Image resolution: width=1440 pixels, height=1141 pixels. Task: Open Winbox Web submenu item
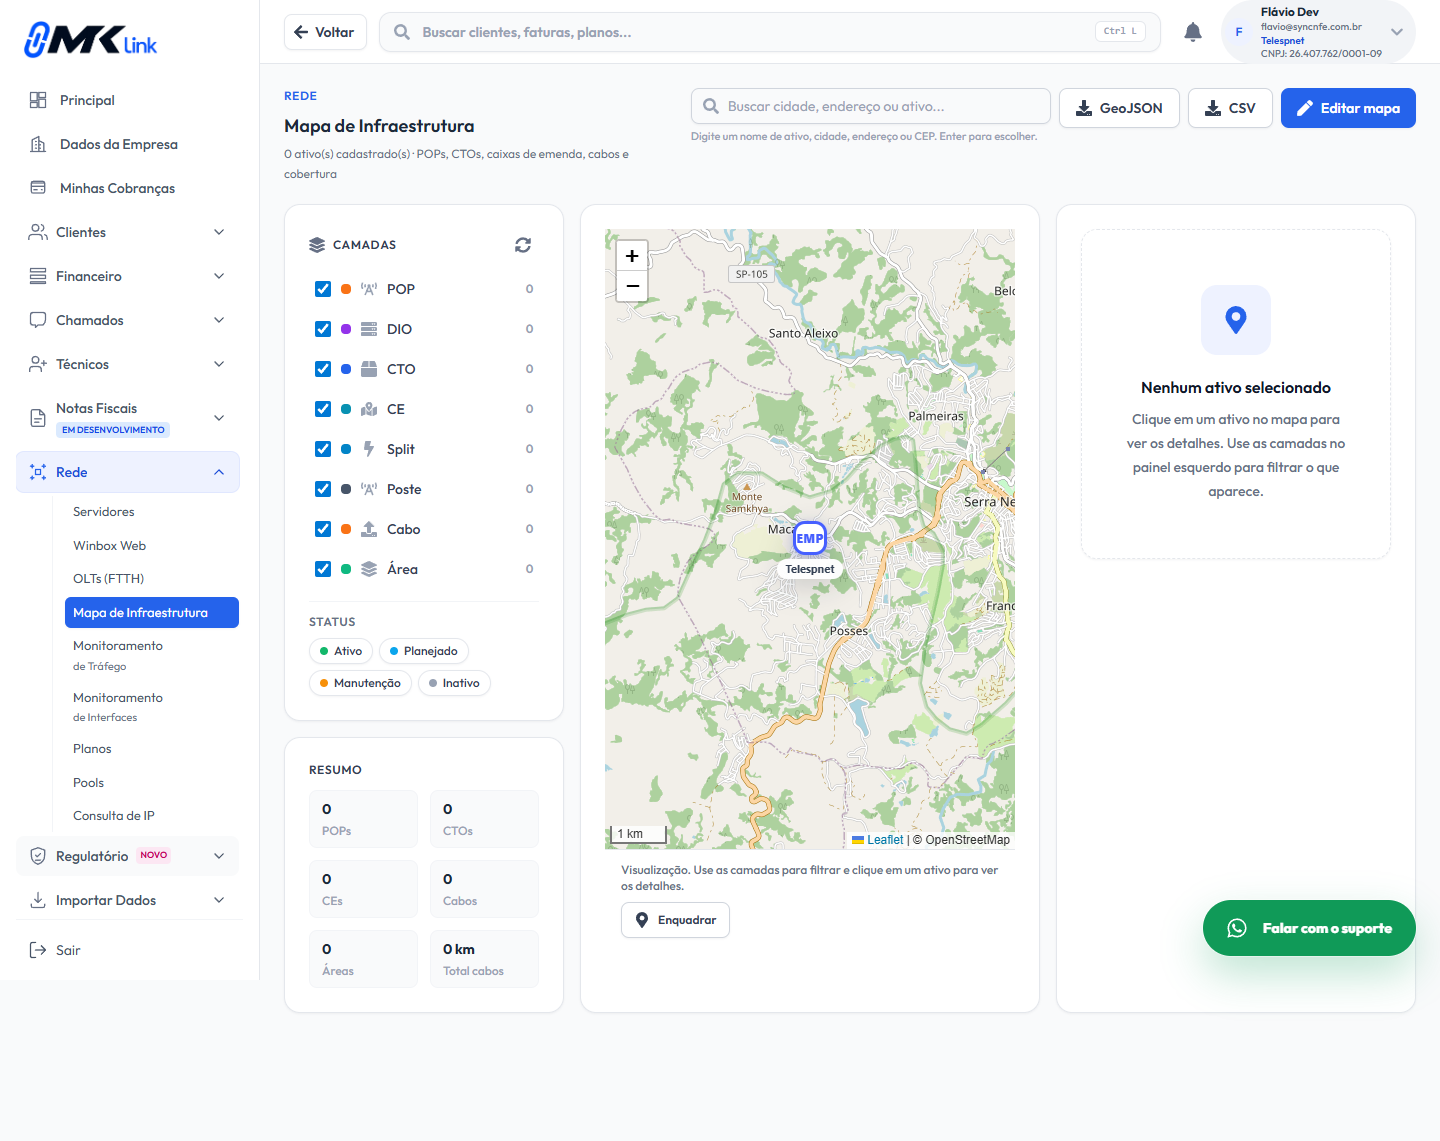tap(152, 546)
